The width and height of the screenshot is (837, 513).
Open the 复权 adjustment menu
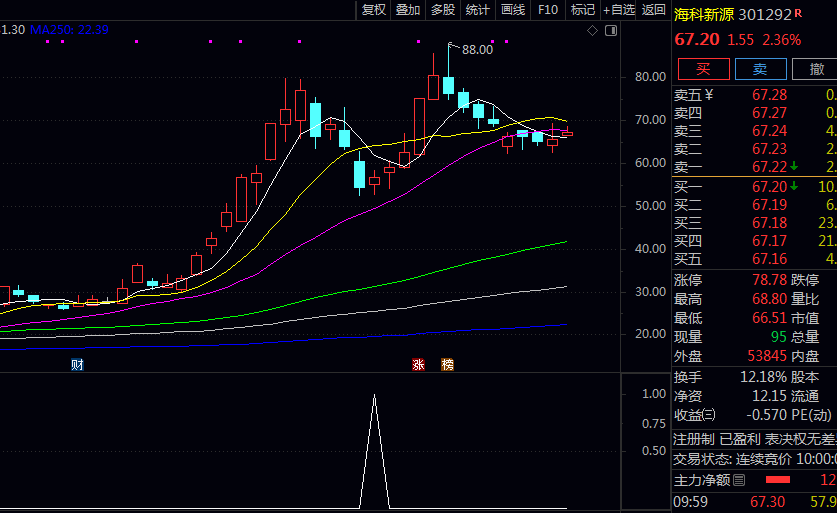click(374, 10)
